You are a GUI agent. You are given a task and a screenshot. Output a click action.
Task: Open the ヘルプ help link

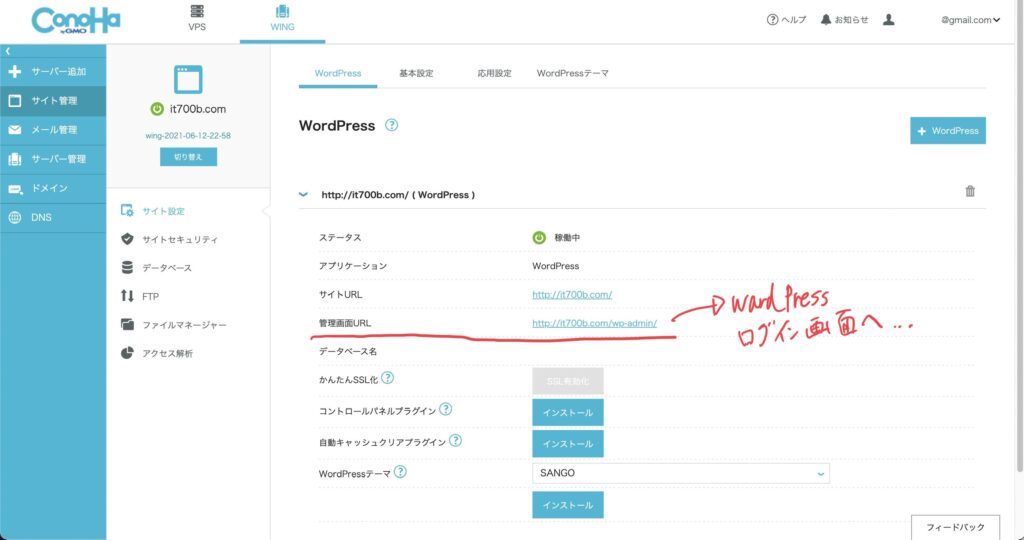(x=786, y=20)
